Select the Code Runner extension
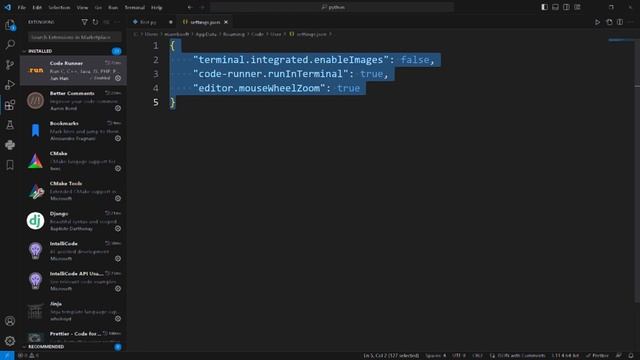Viewport: 640px width, 360px height. [73, 71]
